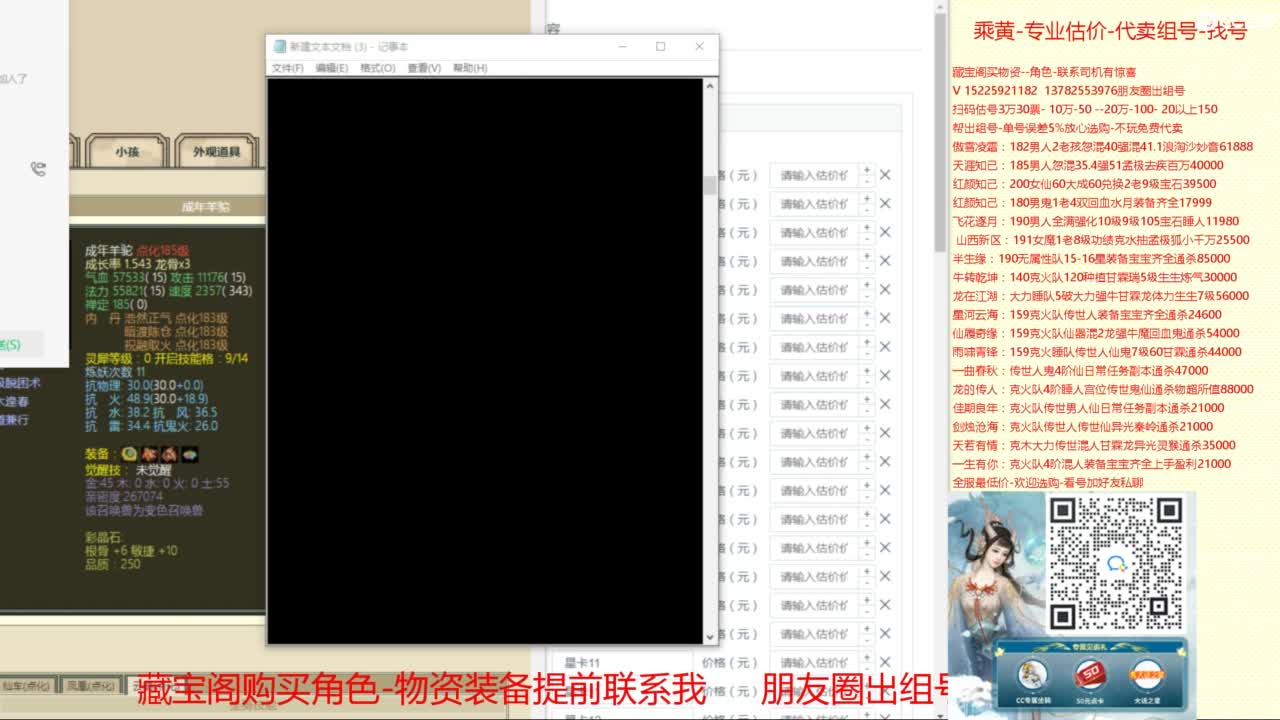Image resolution: width=1280 pixels, height=720 pixels.
Task: Open the 帮助(H) menu in Notepad
Action: pyautogui.click(x=470, y=68)
